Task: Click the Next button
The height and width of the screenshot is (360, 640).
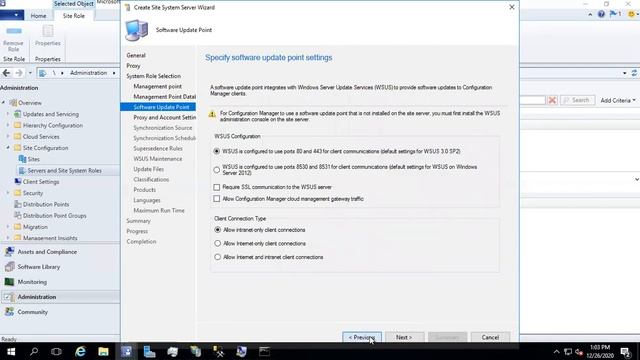Action: click(404, 337)
